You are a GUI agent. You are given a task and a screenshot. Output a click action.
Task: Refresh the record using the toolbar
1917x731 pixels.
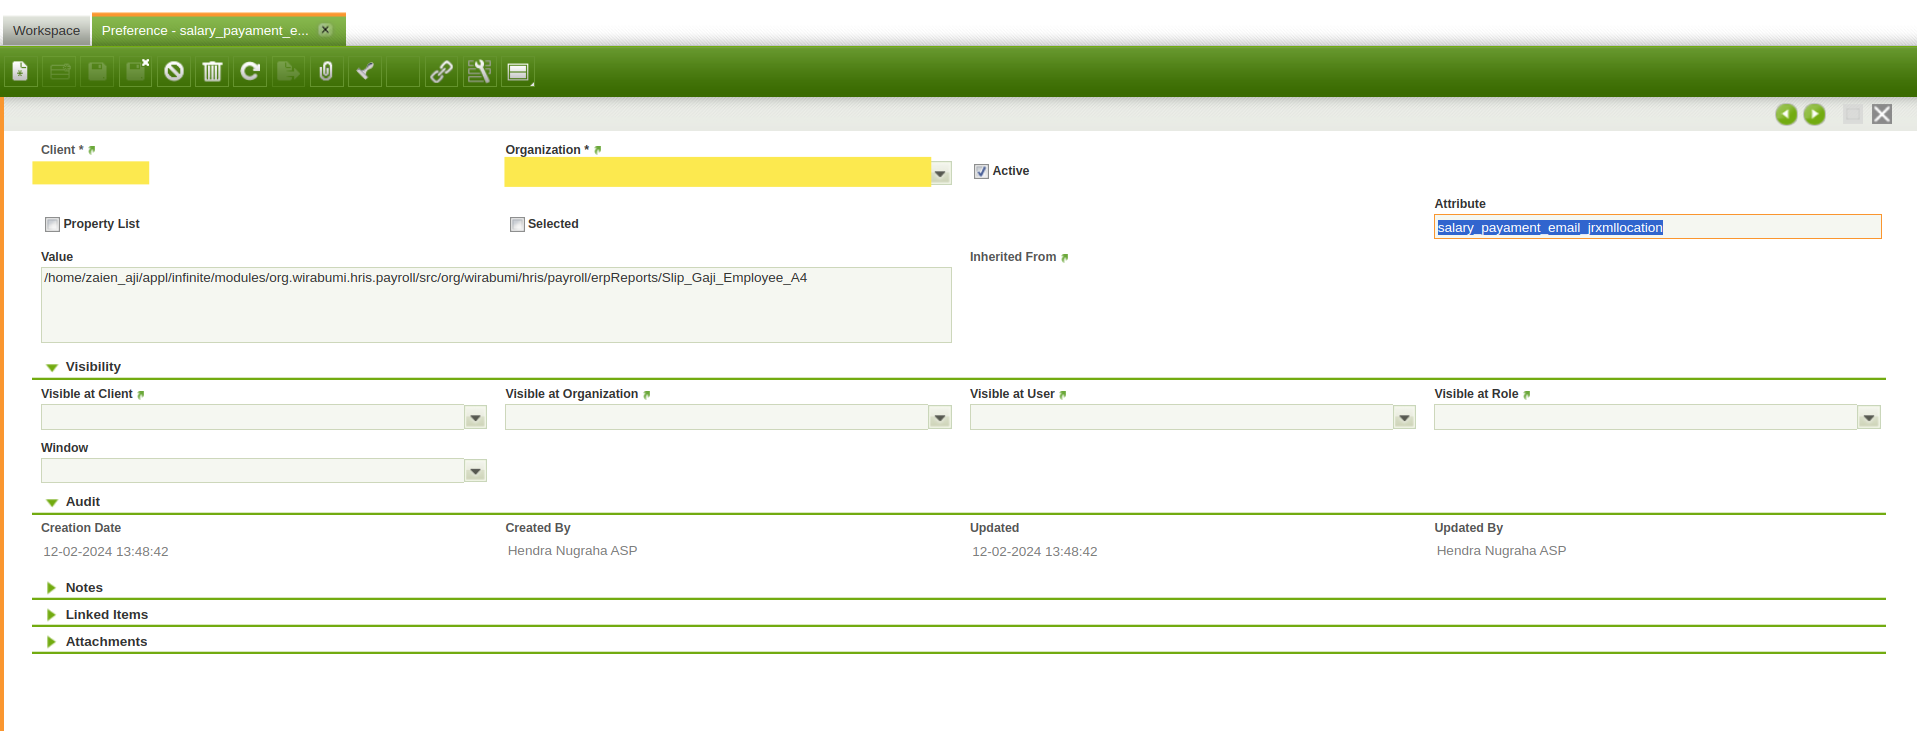pos(250,72)
